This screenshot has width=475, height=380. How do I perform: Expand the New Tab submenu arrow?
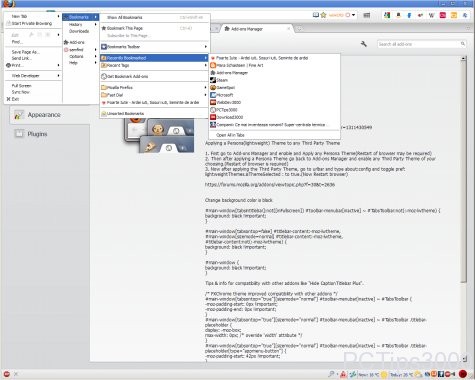point(58,16)
